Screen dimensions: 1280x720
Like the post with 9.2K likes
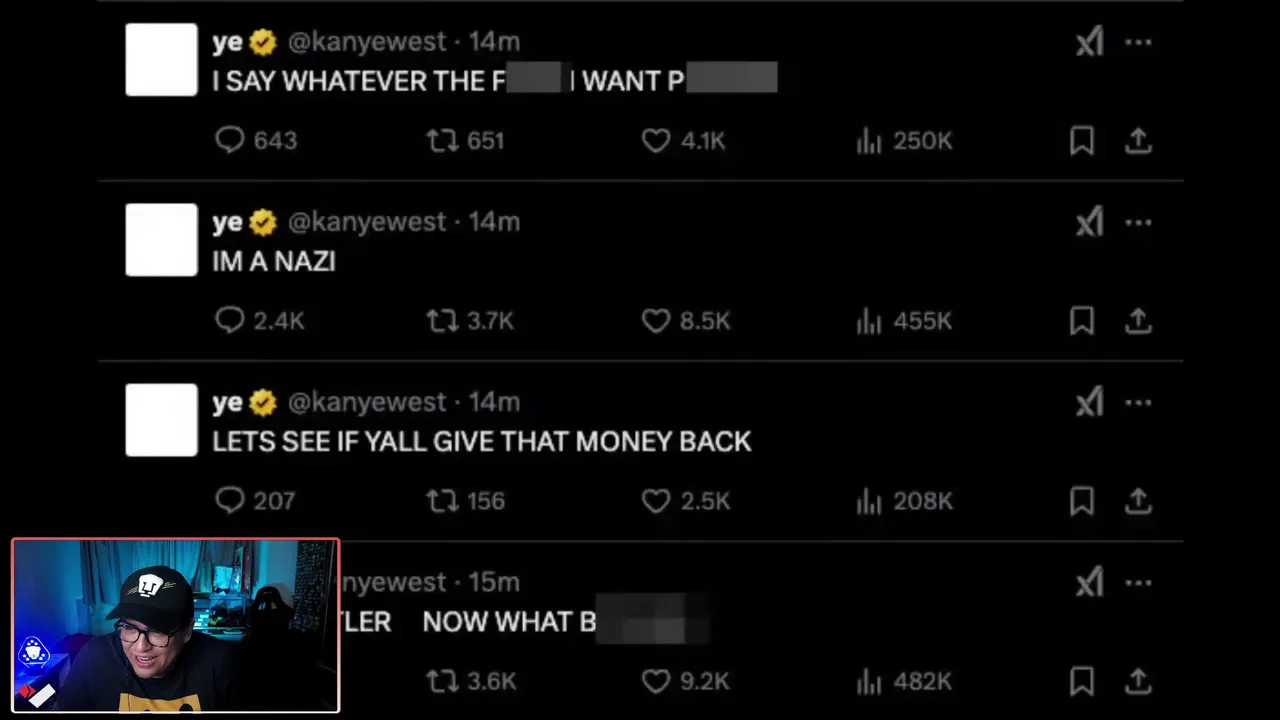click(x=656, y=681)
